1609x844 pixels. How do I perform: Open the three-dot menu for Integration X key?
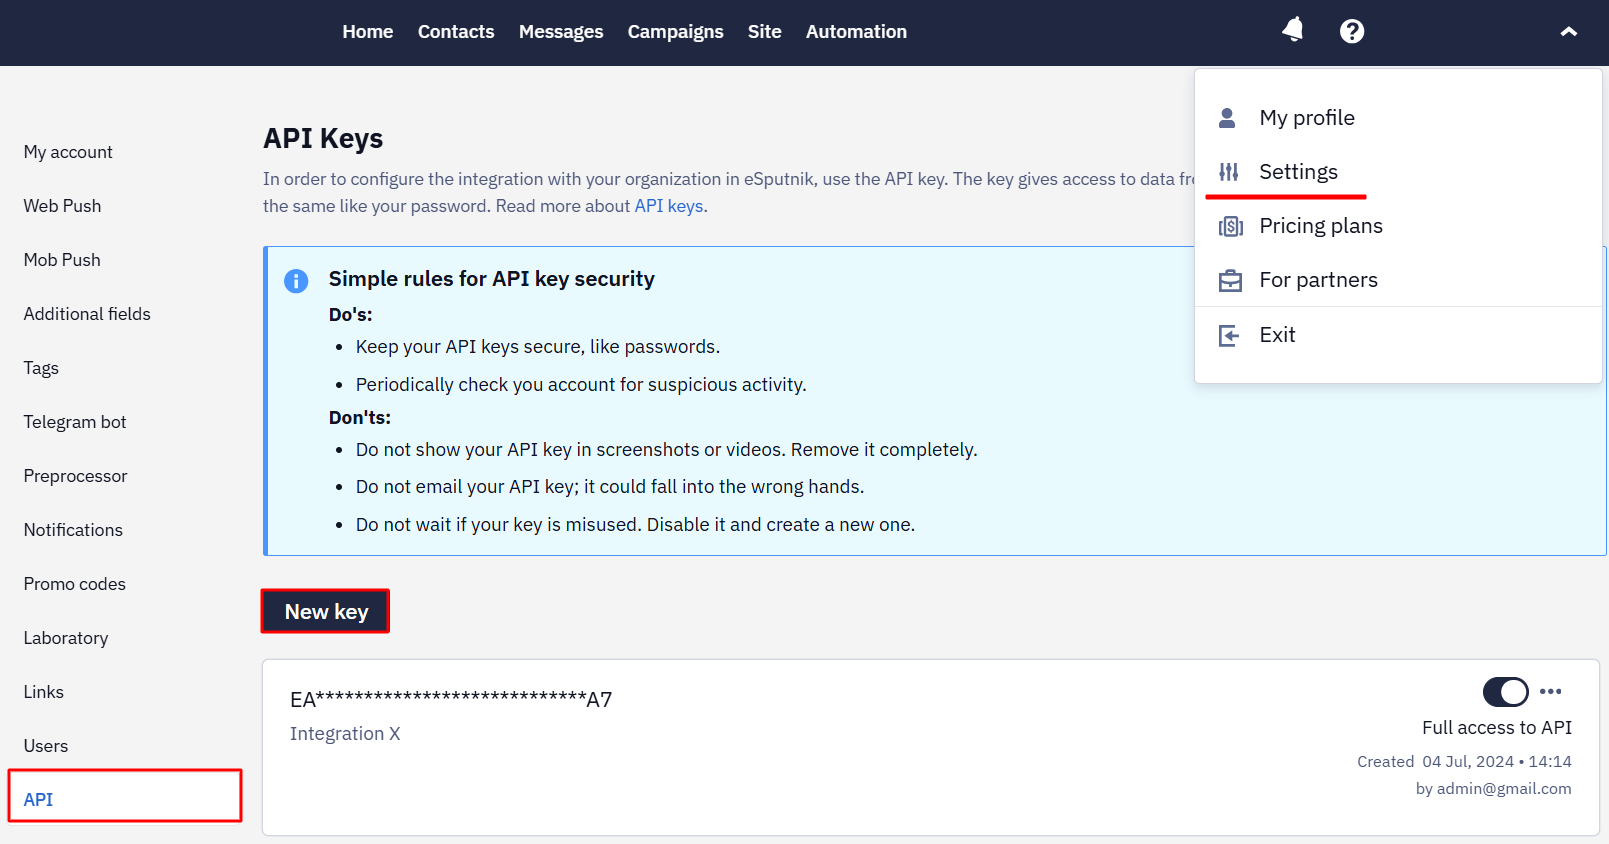1551,691
